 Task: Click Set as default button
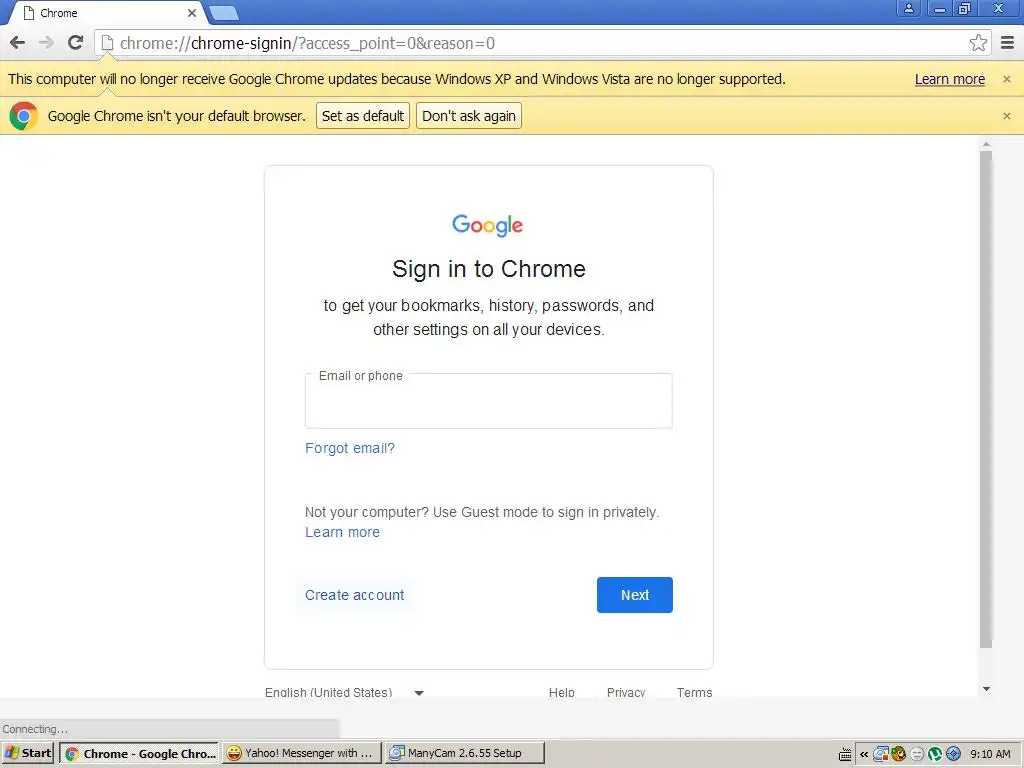point(363,116)
